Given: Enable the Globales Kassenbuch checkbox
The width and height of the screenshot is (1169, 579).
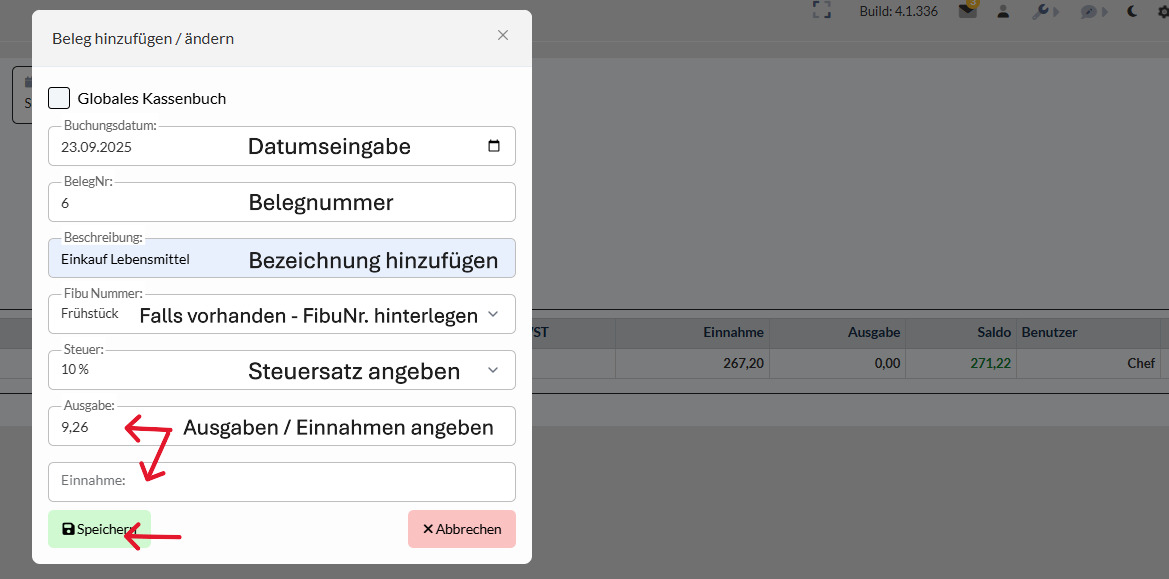Looking at the screenshot, I should (59, 98).
